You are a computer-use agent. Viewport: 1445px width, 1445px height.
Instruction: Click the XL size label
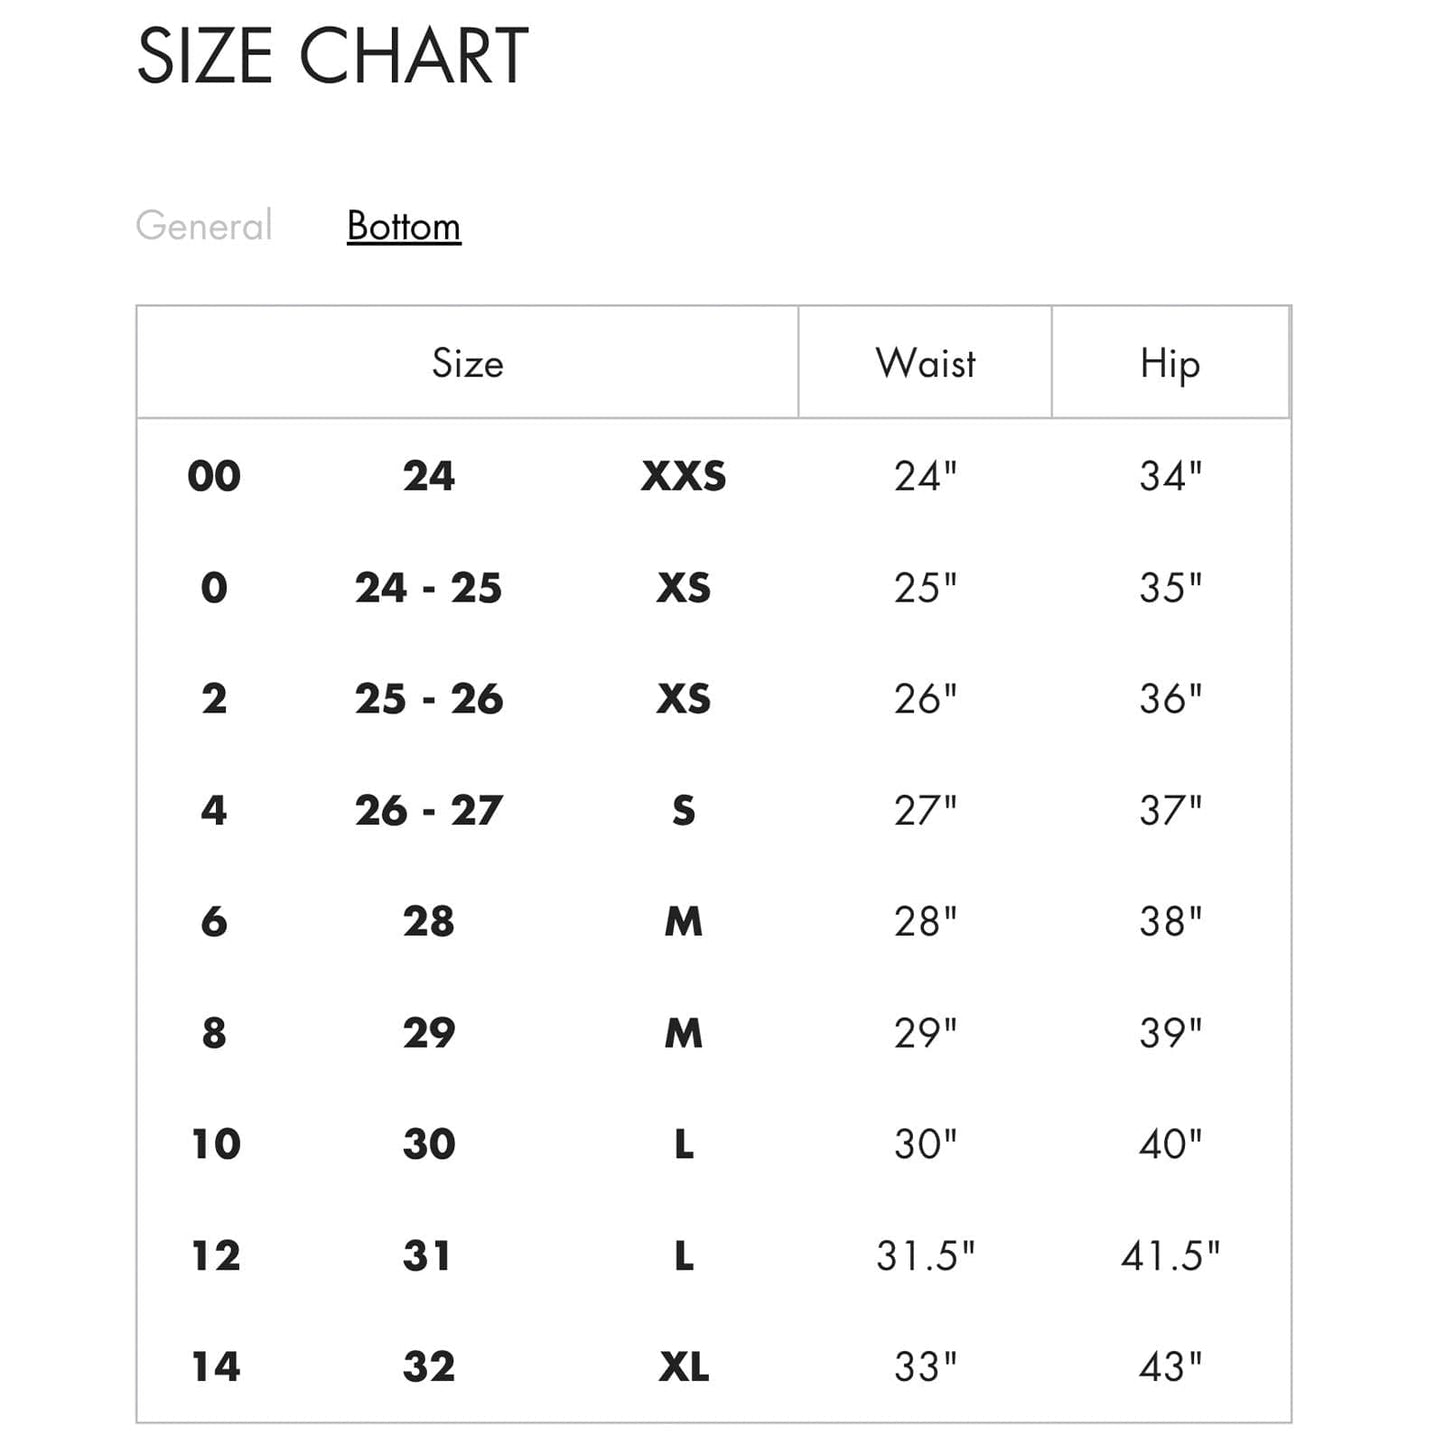(x=683, y=1366)
